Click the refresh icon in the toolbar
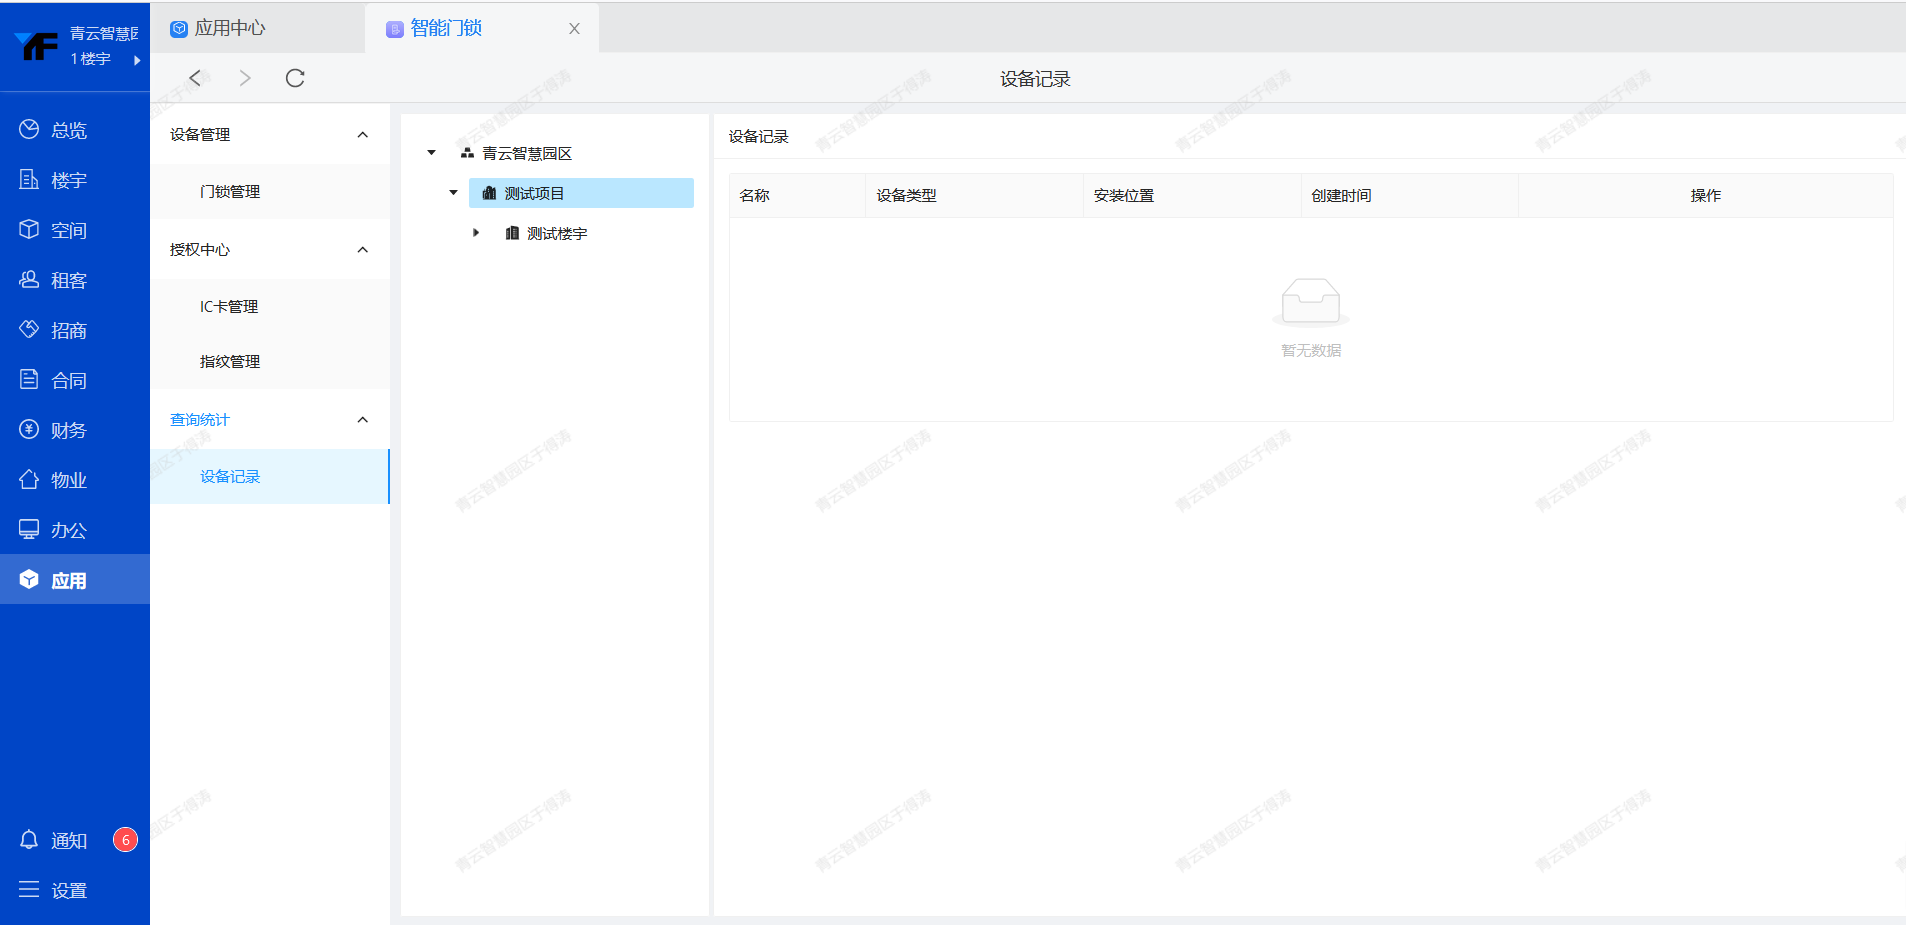Image resolution: width=1906 pixels, height=925 pixels. click(x=295, y=78)
